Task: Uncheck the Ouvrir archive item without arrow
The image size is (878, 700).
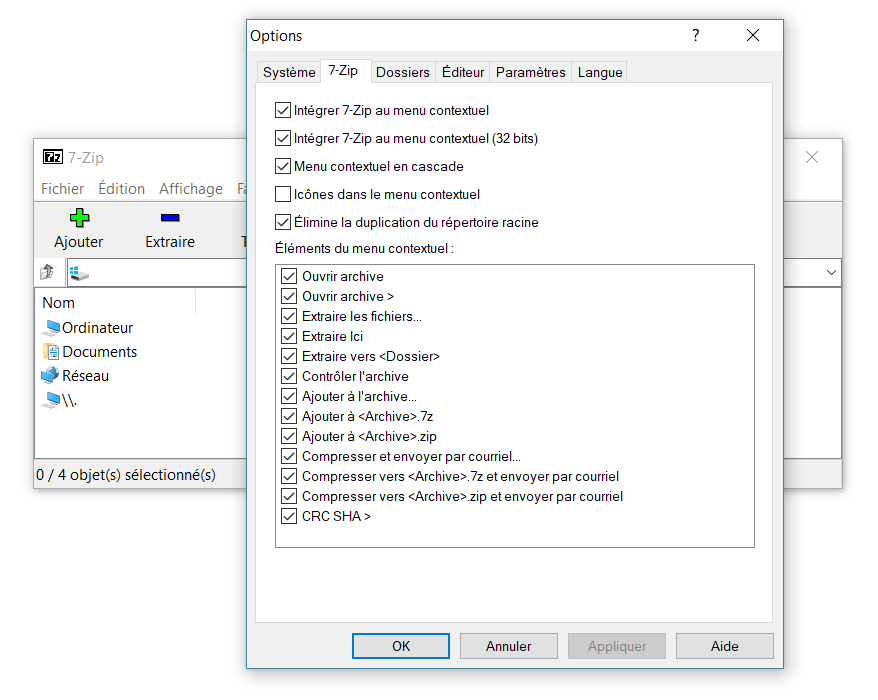Action: click(289, 276)
